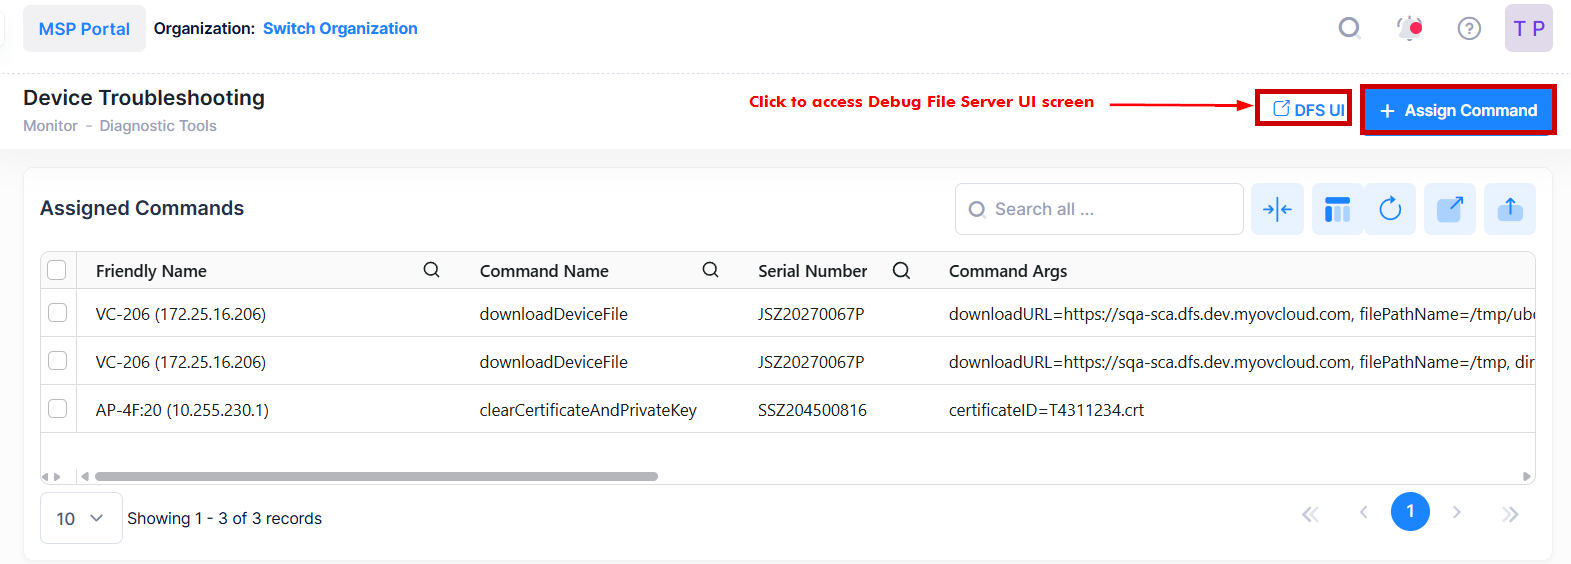Image resolution: width=1571 pixels, height=564 pixels.
Task: Open the MSP Portal tab
Action: point(84,28)
